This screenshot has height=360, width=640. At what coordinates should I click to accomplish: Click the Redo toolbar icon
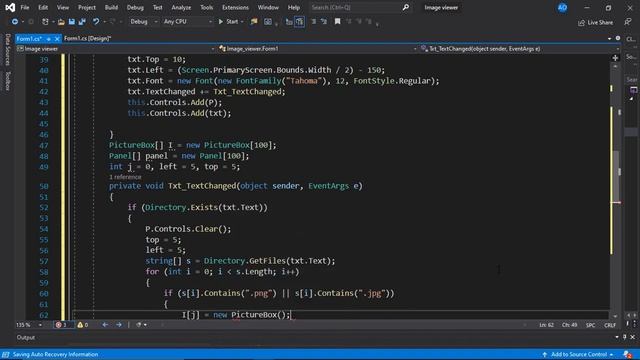(x=113, y=22)
